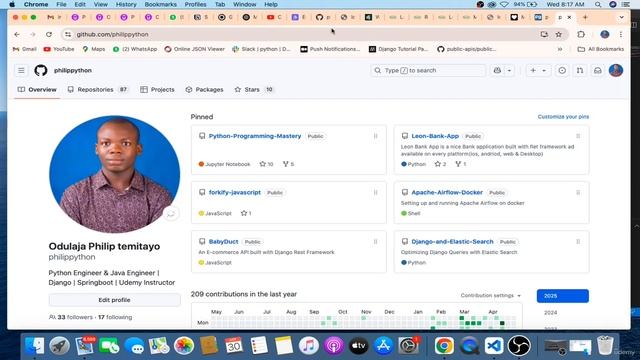Open the Bookmarks menu in the menu bar
Image resolution: width=640 pixels, height=360 pixels.
160,4
